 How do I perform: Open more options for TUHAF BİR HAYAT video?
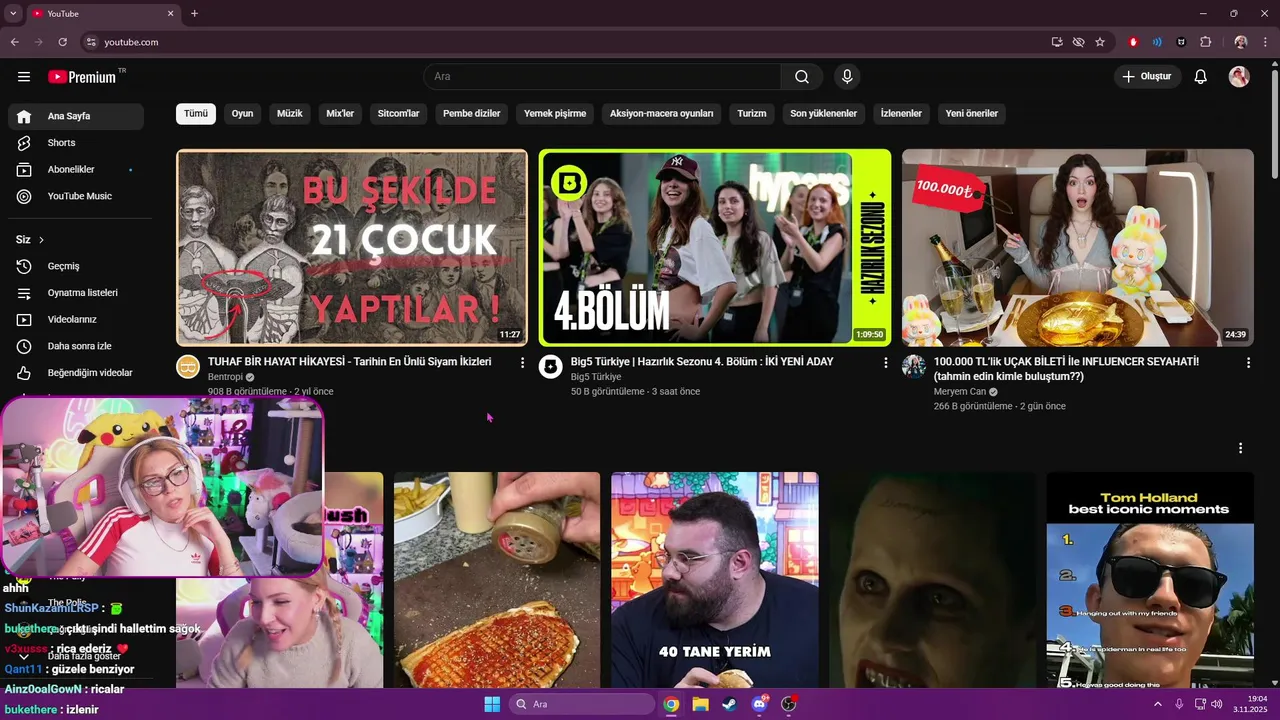pyautogui.click(x=522, y=363)
